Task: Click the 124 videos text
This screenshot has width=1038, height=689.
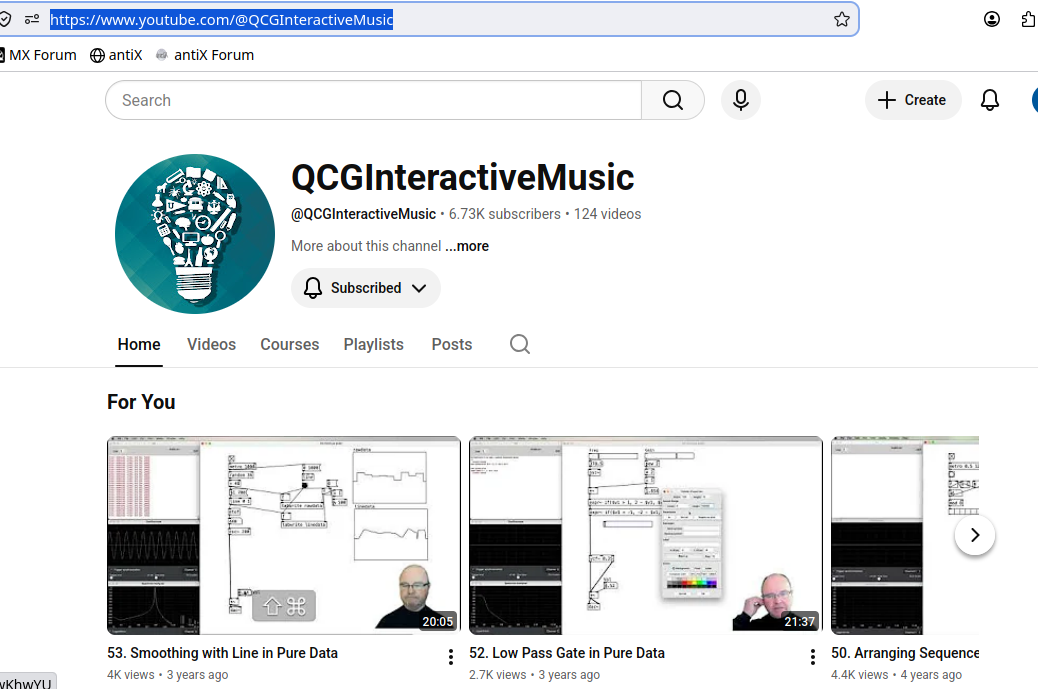Action: pos(607,214)
